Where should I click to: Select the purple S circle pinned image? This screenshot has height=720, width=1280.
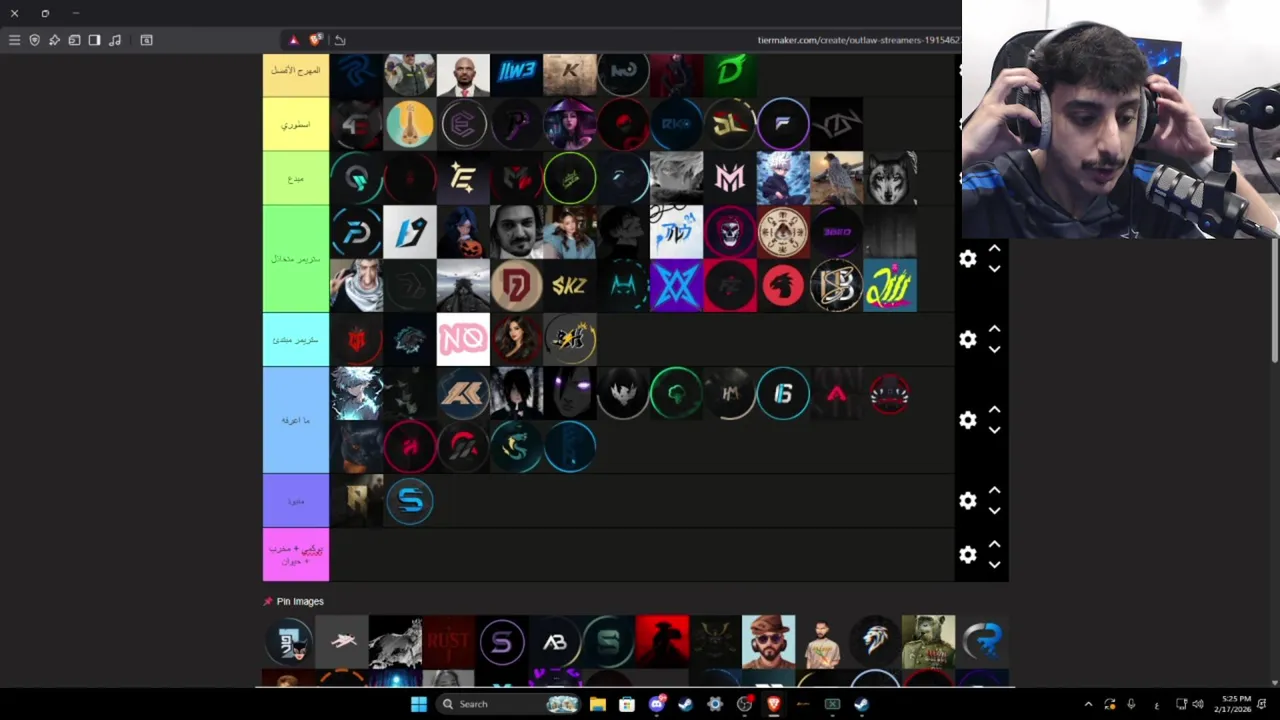click(x=501, y=642)
